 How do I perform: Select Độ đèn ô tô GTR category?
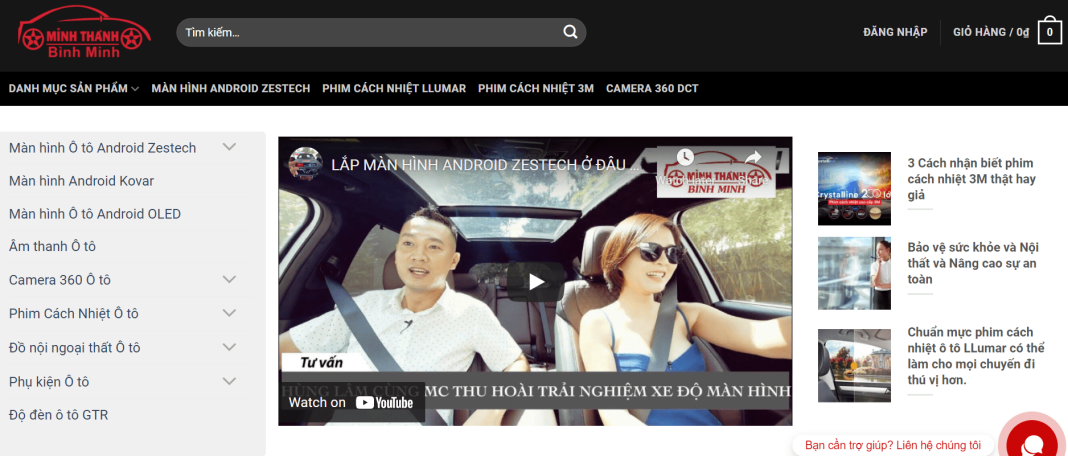(x=59, y=415)
